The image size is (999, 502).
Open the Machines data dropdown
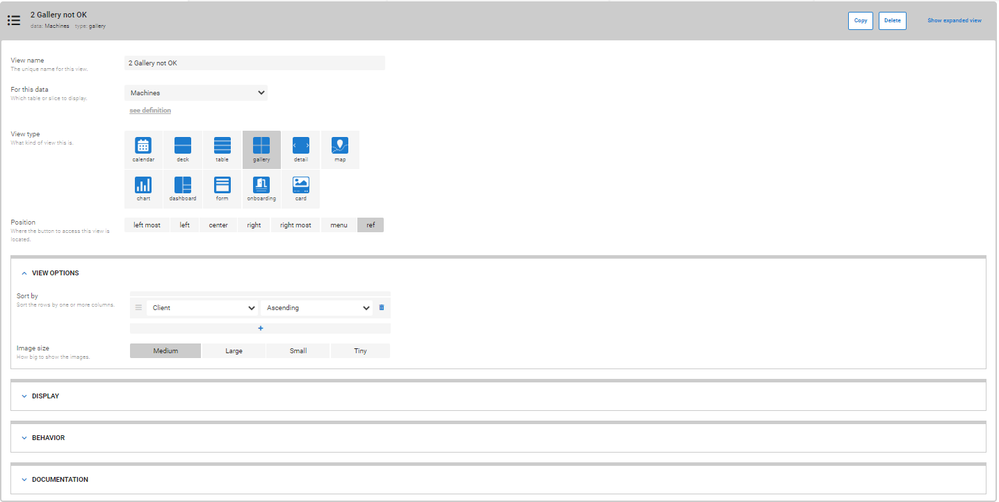pyautogui.click(x=196, y=93)
